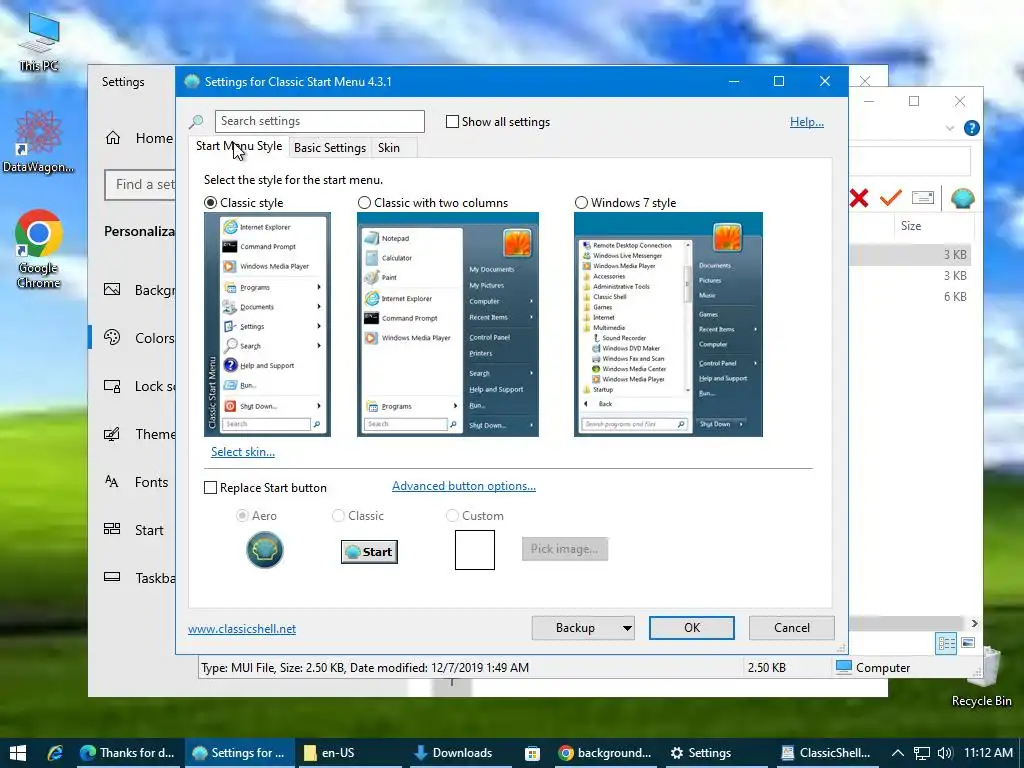Switch to large thumbnails view icon
Image resolution: width=1024 pixels, height=768 pixels.
[x=968, y=643]
